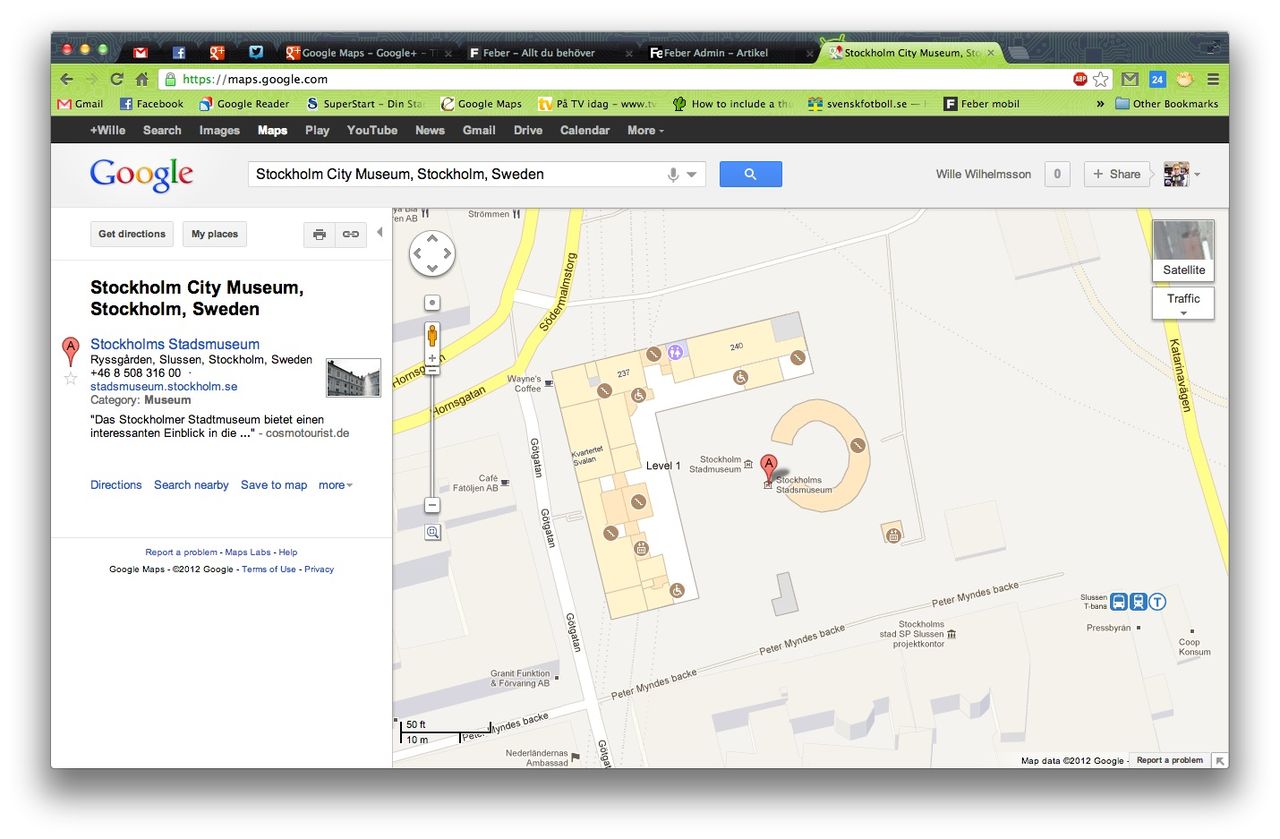Click the blue search button
This screenshot has height=839, width=1280.
coord(750,174)
